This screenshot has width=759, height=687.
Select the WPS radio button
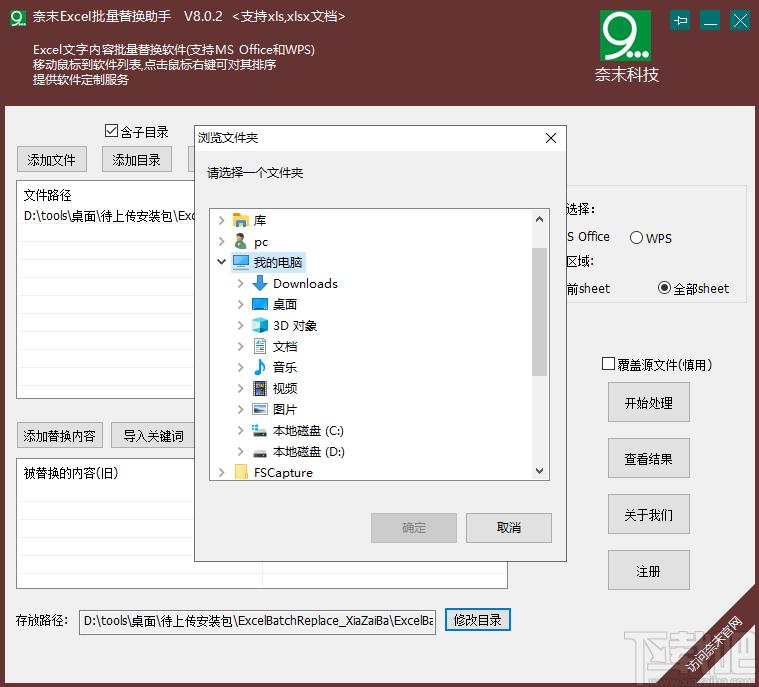pyautogui.click(x=636, y=238)
